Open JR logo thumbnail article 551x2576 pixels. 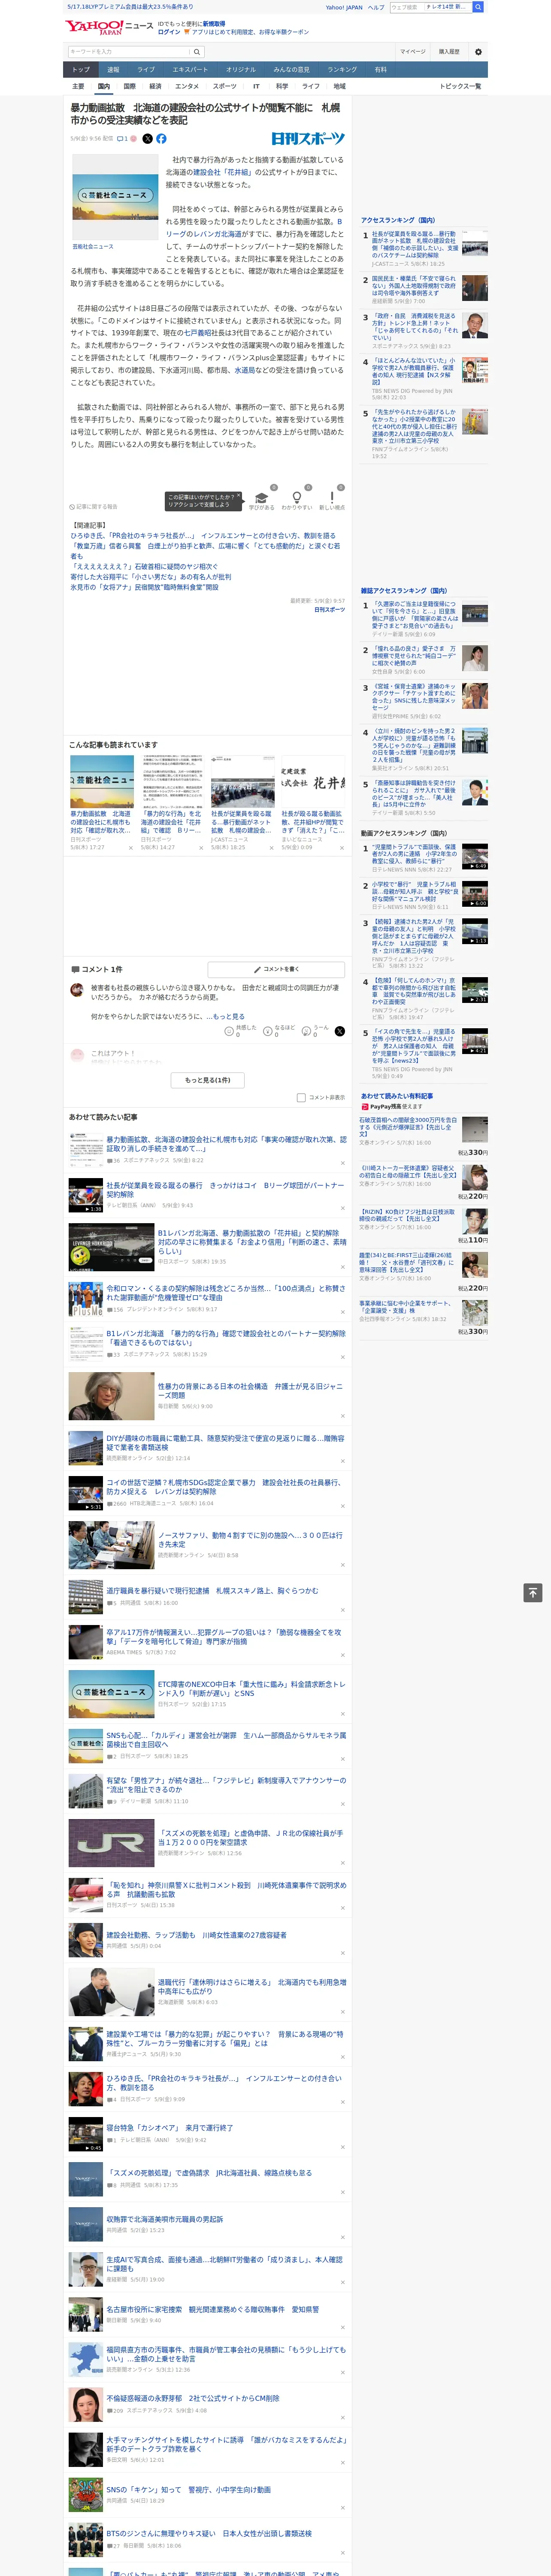(111, 1844)
